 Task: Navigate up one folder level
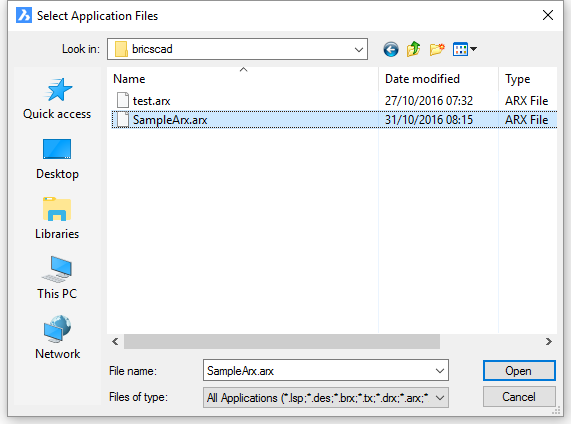[x=414, y=49]
